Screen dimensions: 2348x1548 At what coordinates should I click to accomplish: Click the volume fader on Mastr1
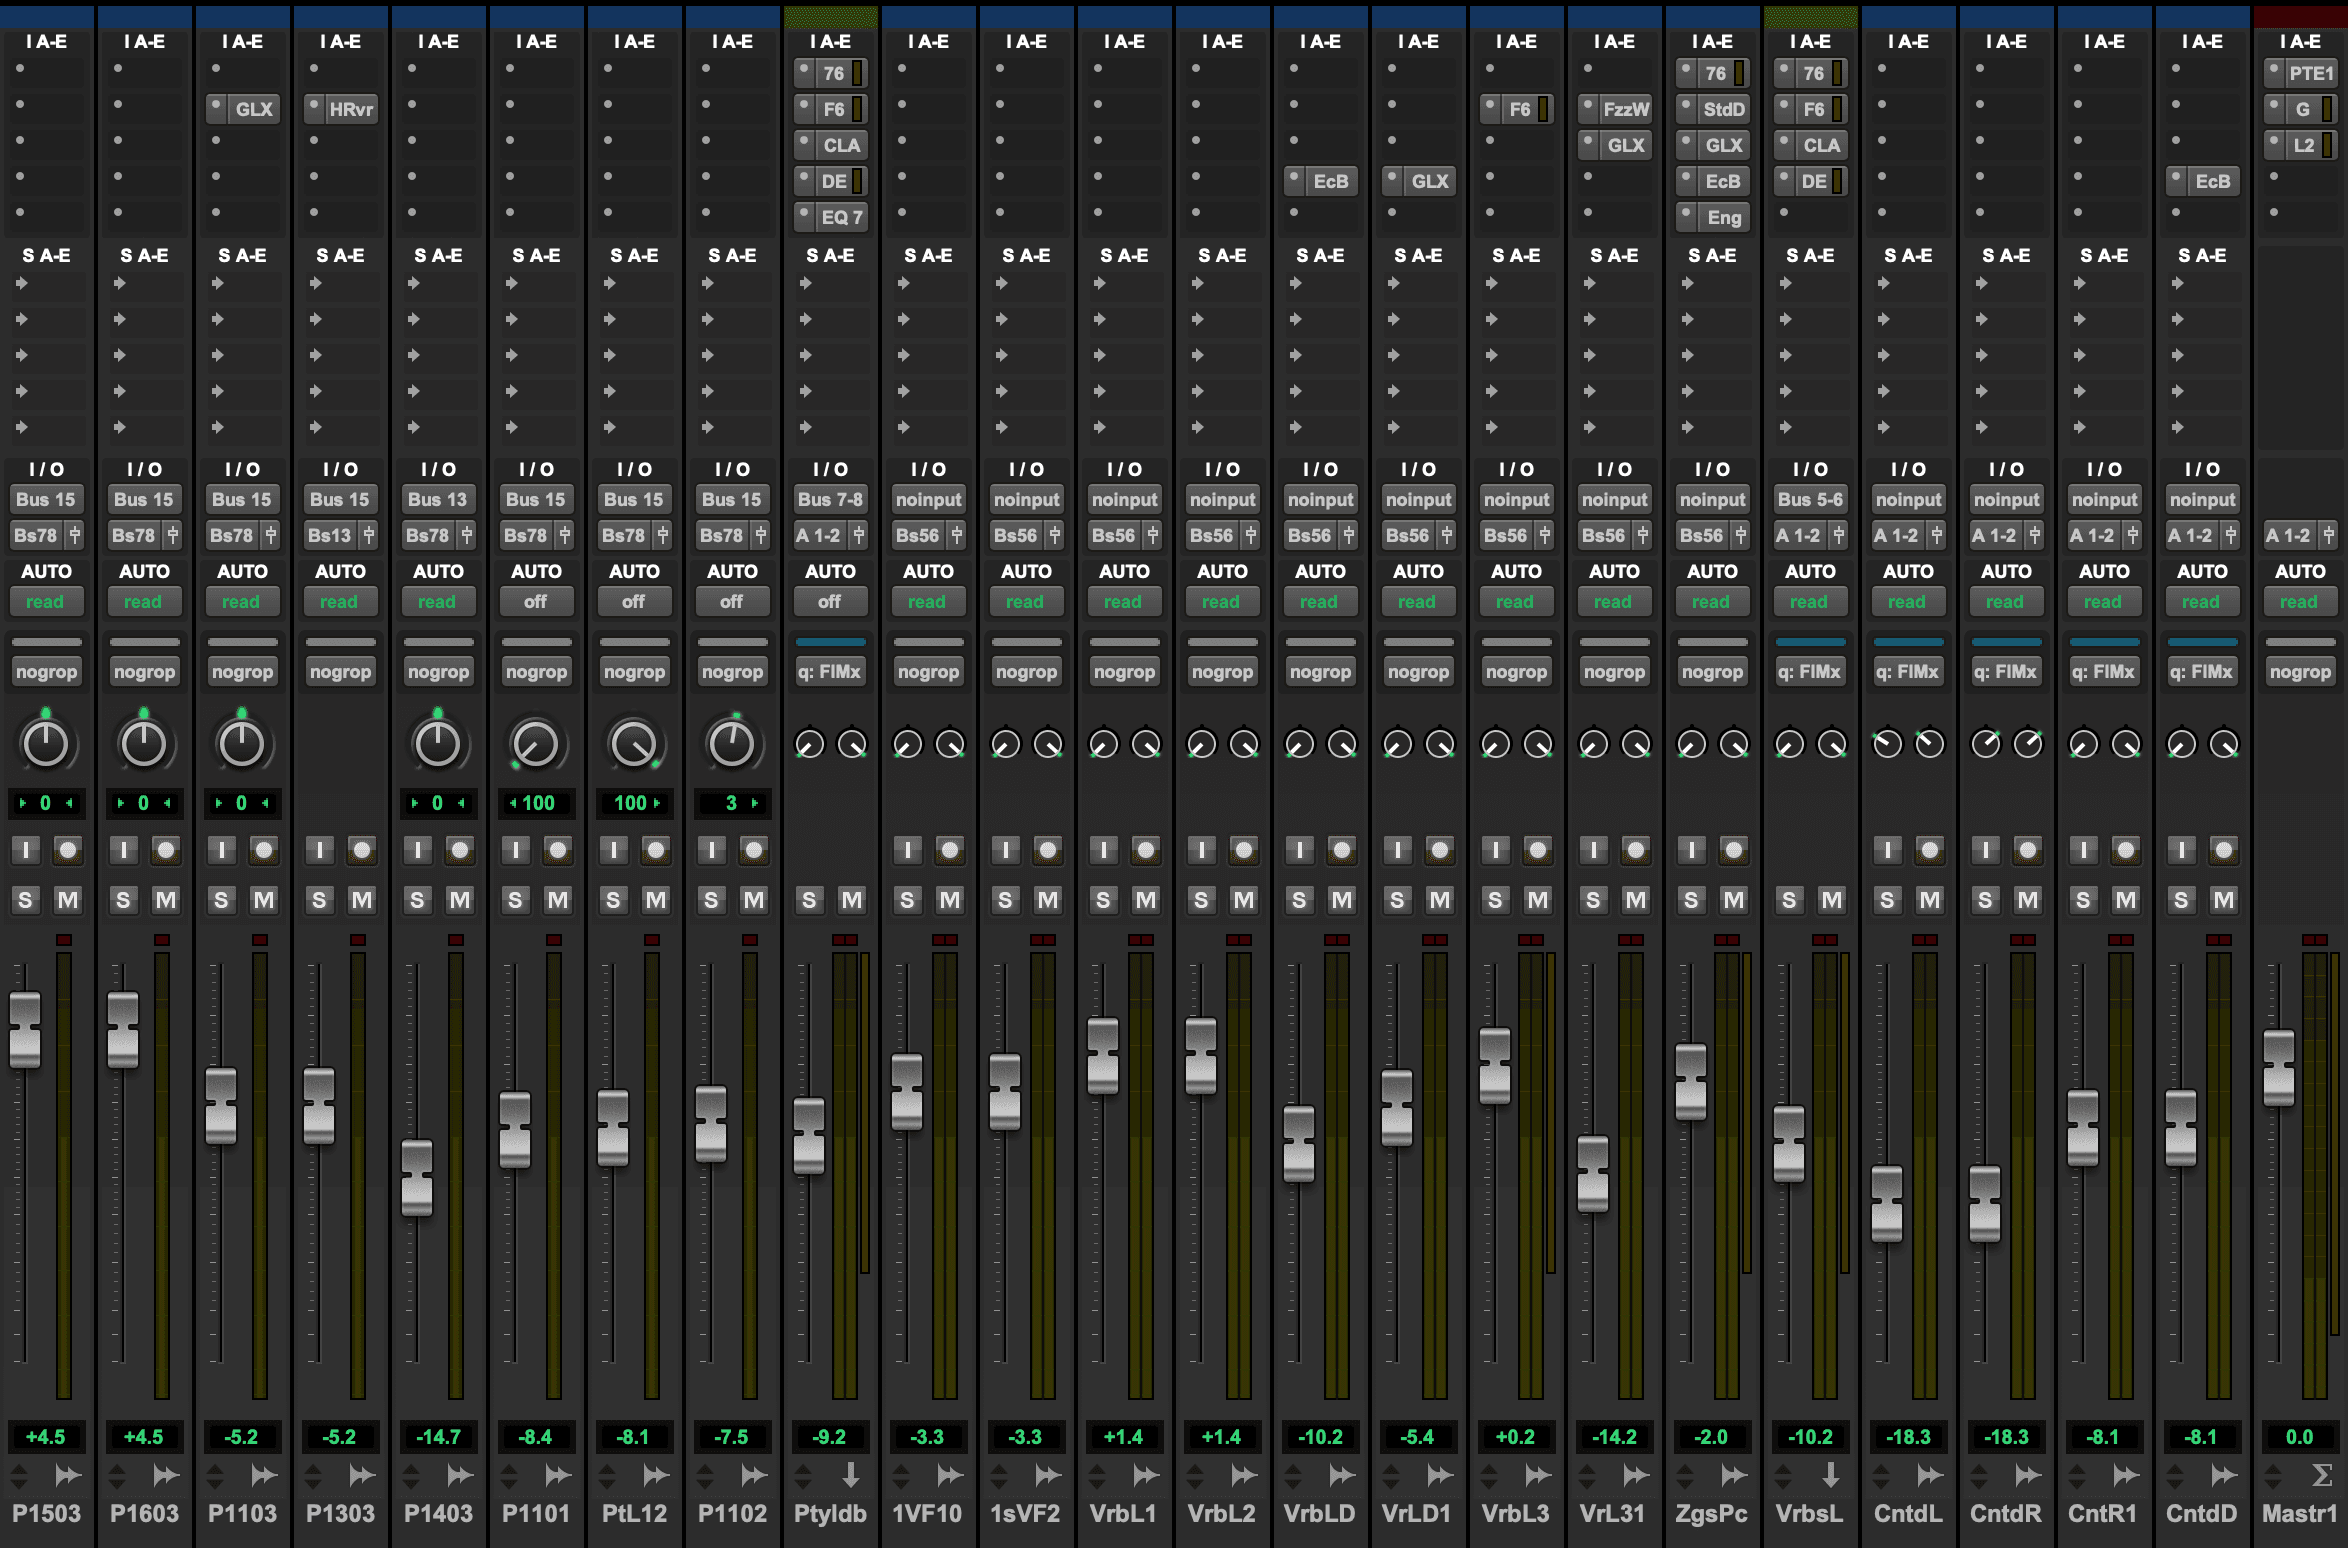click(x=2279, y=1068)
